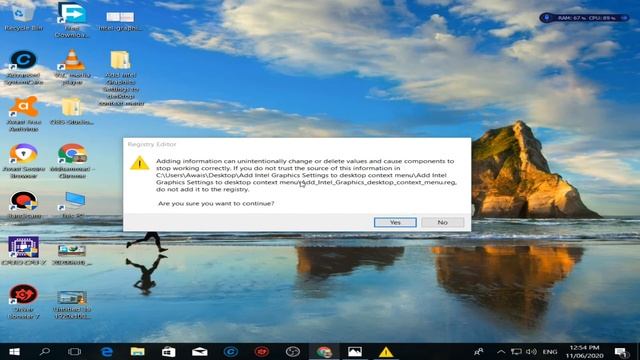Viewport: 640px width, 360px height.
Task: Open Advanced SystemCare from taskbar
Action: tap(231, 352)
